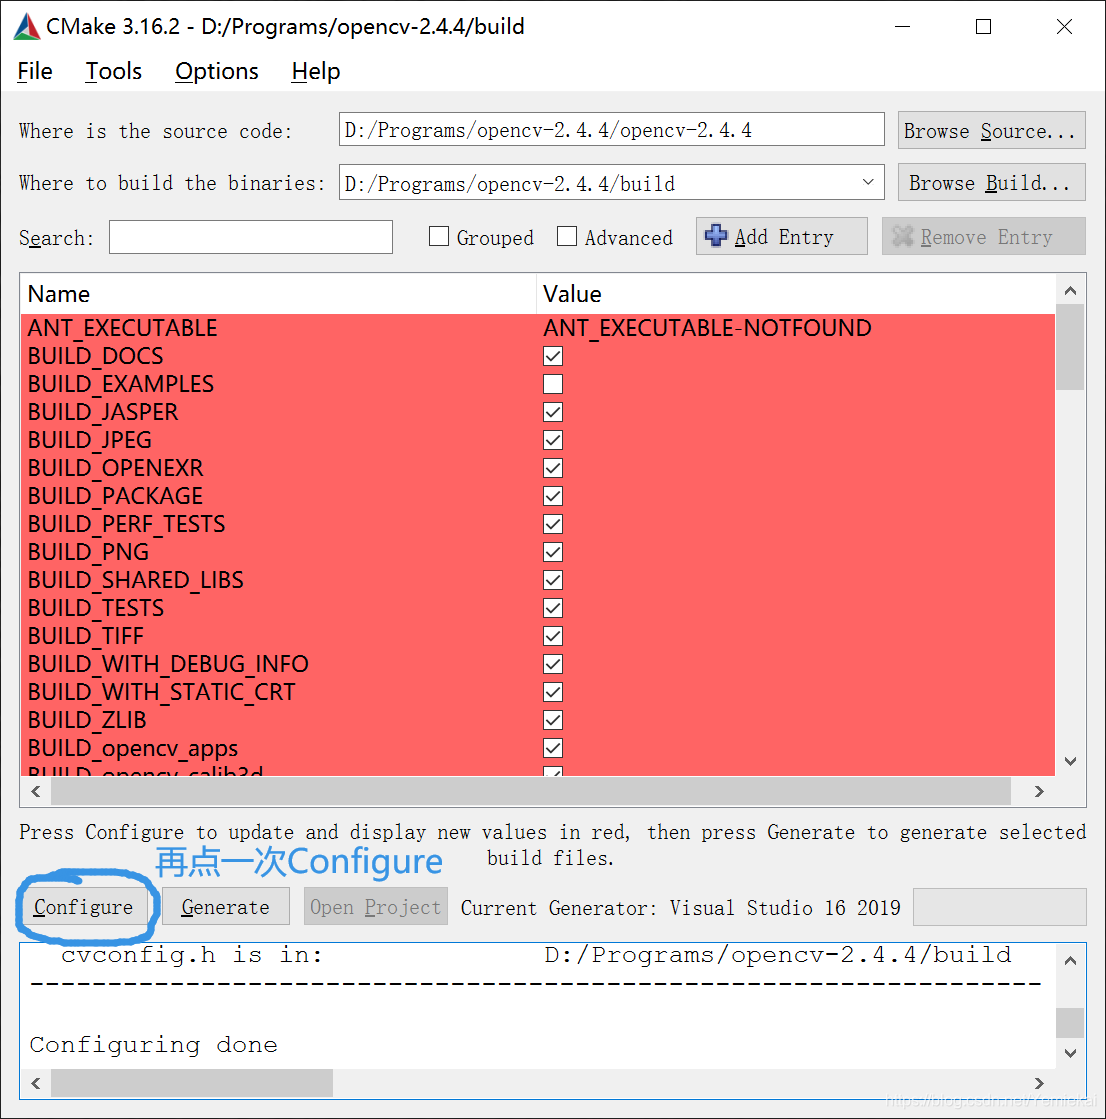Click the output log horizontal scrollbar thumb
Viewport: 1106px width, 1119px height.
(x=192, y=1083)
